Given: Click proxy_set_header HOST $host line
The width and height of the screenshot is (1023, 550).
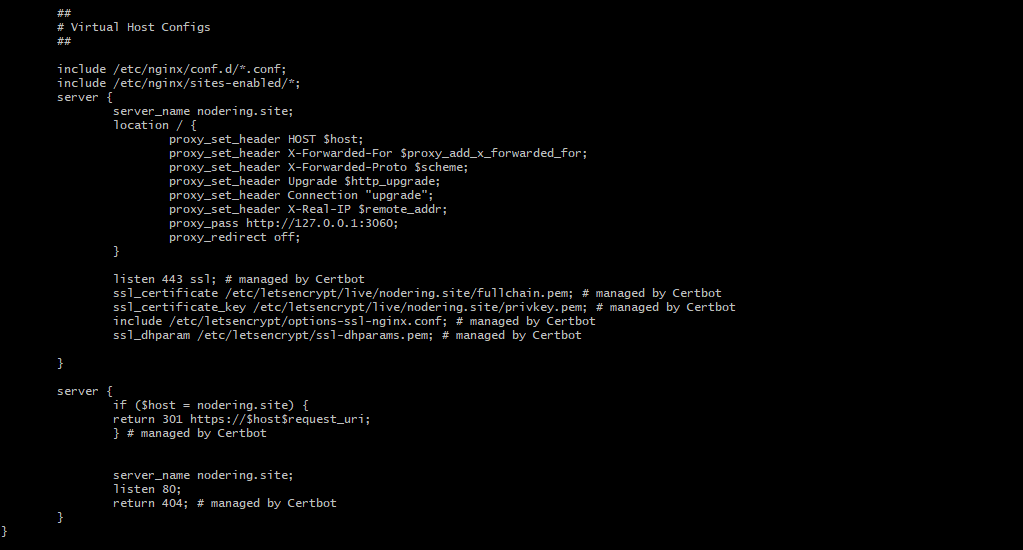Looking at the screenshot, I should pos(266,140).
